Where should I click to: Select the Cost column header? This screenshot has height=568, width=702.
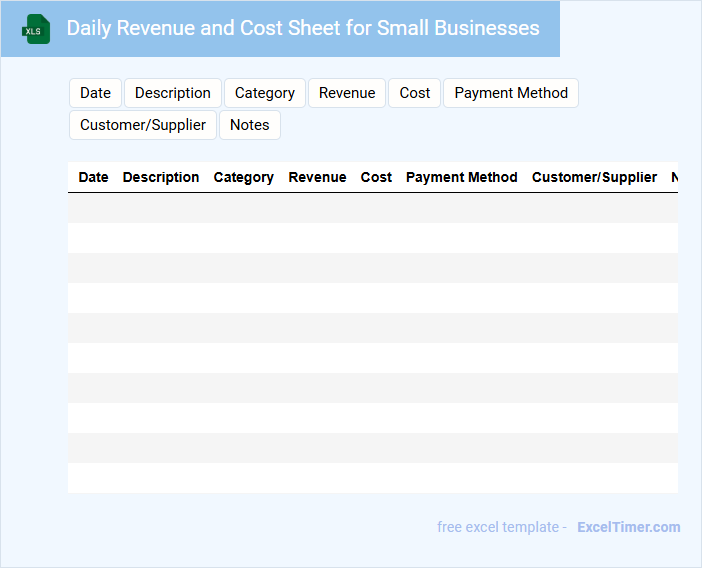point(376,177)
